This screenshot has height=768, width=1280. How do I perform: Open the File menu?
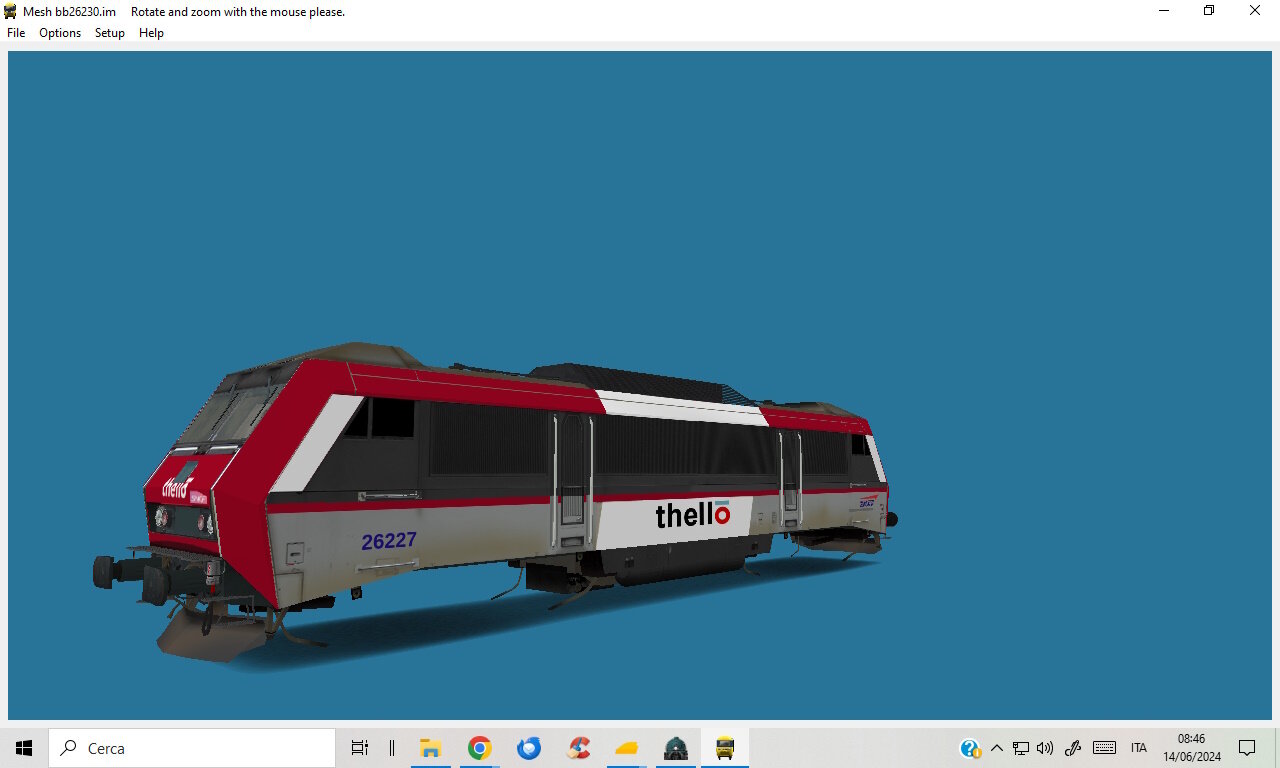(x=16, y=33)
